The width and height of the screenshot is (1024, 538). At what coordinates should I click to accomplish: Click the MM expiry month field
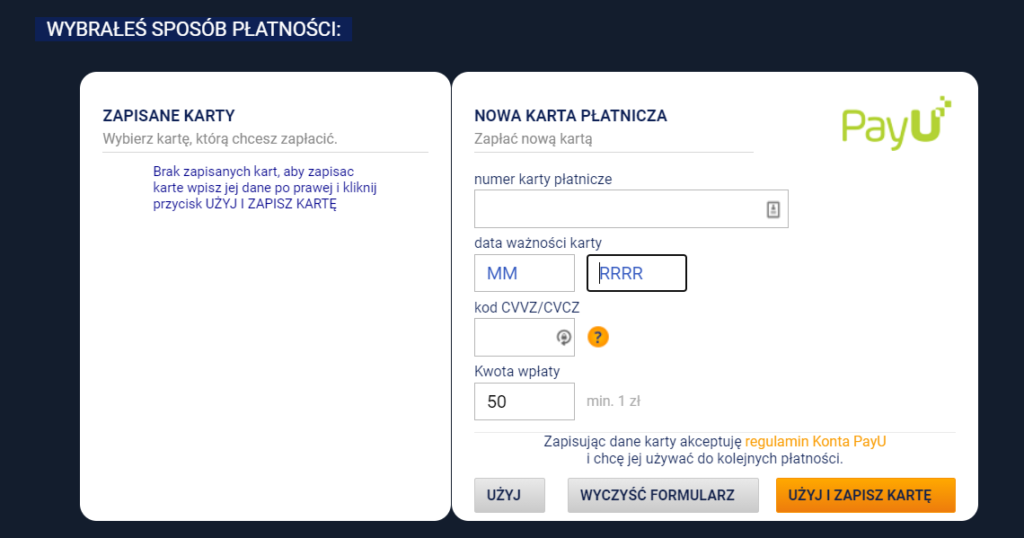(x=524, y=273)
